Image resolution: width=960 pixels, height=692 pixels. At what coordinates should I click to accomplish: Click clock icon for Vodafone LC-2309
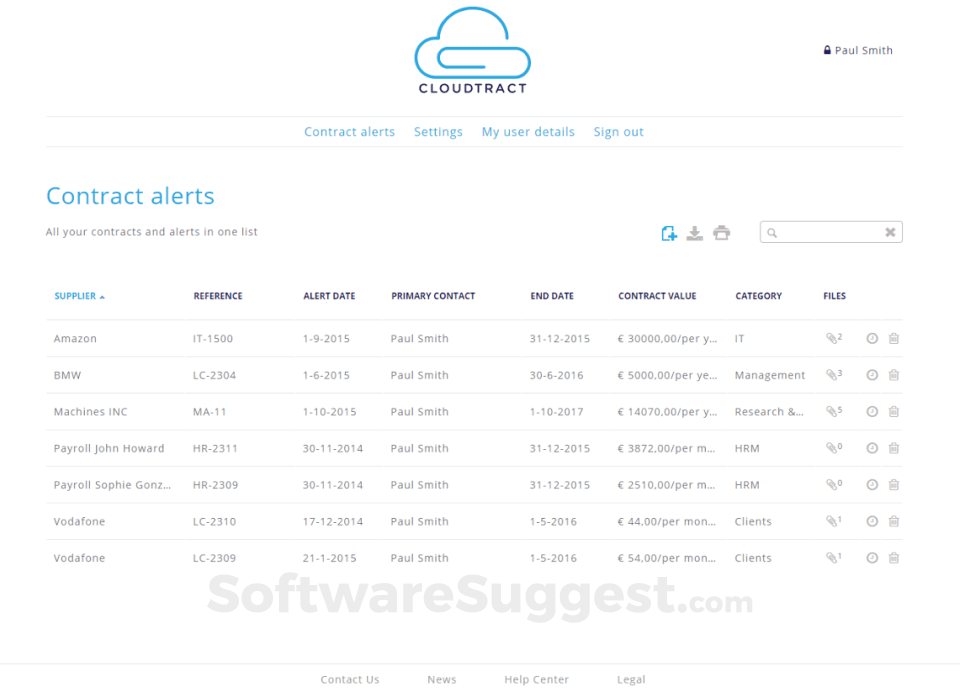[871, 558]
